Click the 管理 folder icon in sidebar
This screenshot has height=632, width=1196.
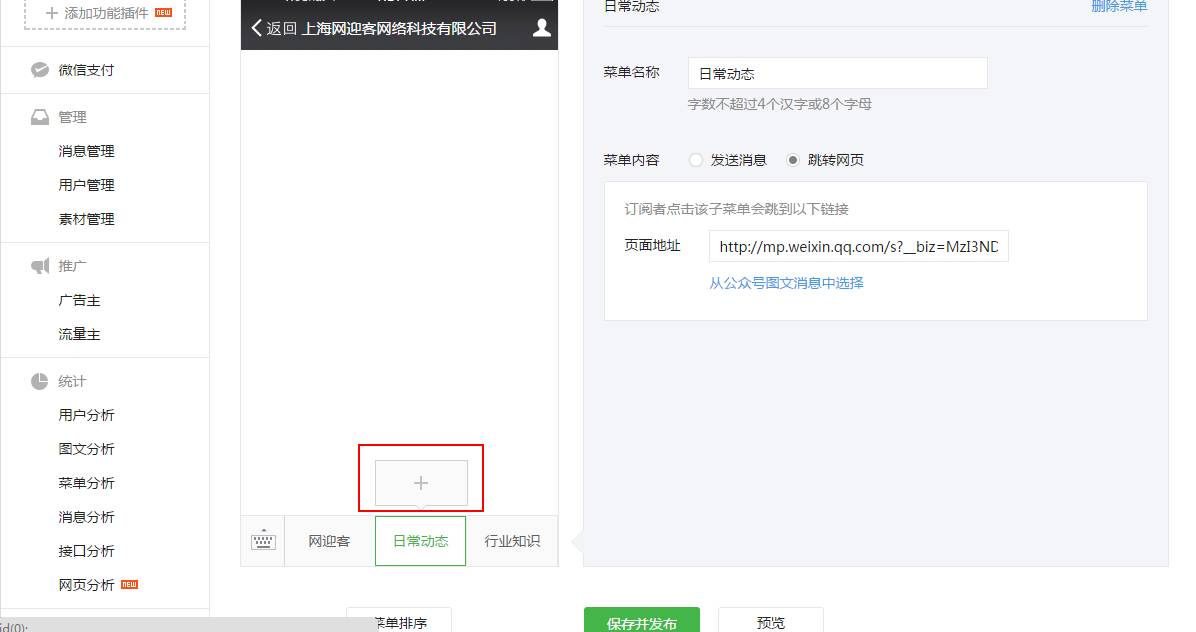coord(40,116)
